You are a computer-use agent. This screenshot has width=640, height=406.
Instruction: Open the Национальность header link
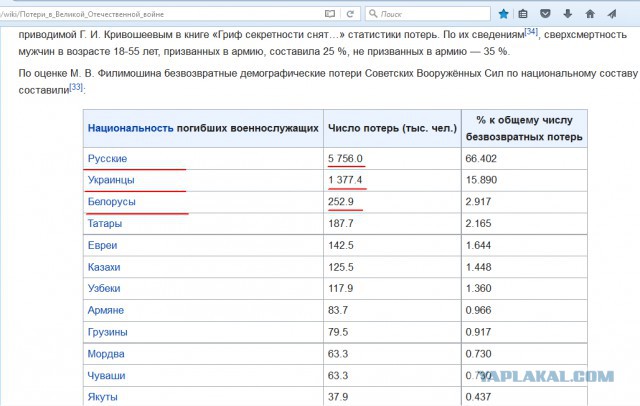(131, 128)
